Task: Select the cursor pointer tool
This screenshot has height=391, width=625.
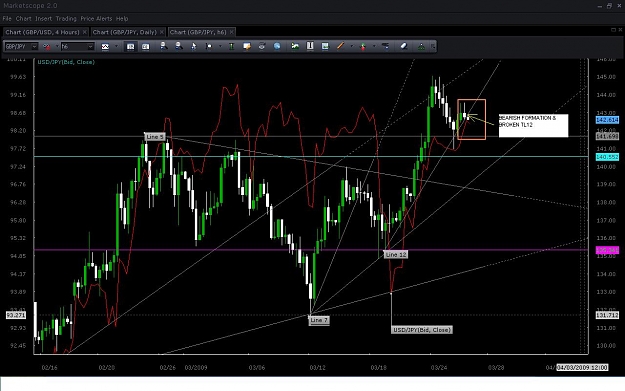Action: point(194,46)
